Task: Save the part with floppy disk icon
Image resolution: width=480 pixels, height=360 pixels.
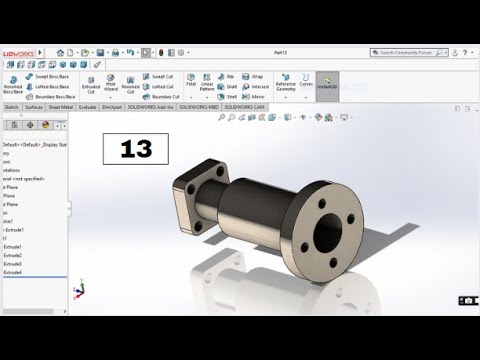Action: (x=100, y=53)
